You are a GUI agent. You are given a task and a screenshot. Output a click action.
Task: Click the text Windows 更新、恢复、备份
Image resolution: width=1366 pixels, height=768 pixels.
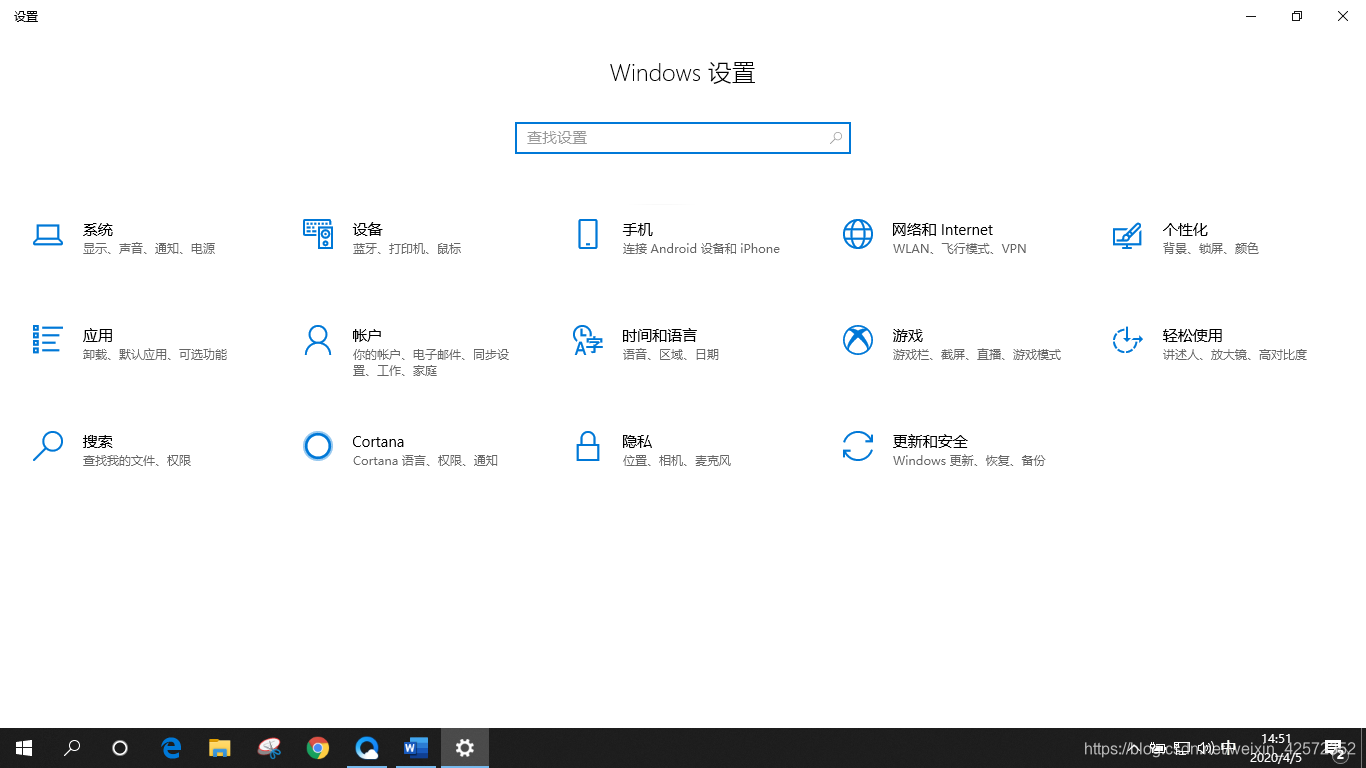coord(969,461)
